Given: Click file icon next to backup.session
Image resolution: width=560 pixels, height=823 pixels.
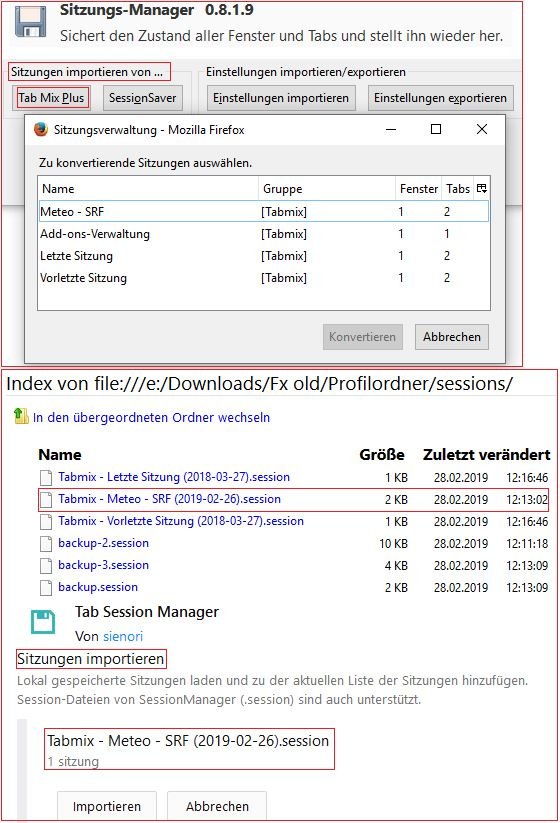Looking at the screenshot, I should coord(46,587).
